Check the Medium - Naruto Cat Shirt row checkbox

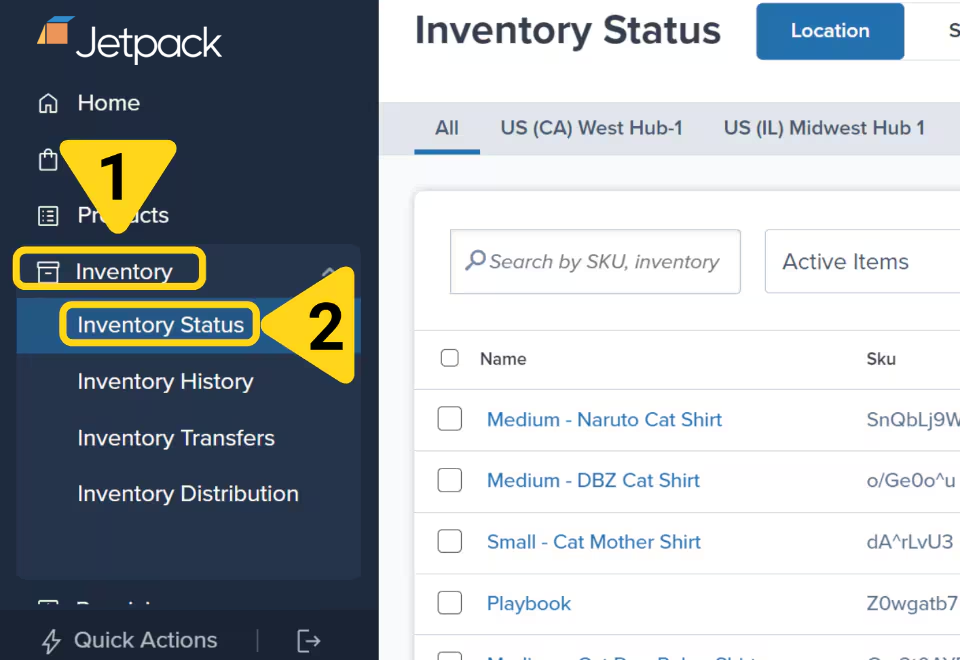(449, 420)
